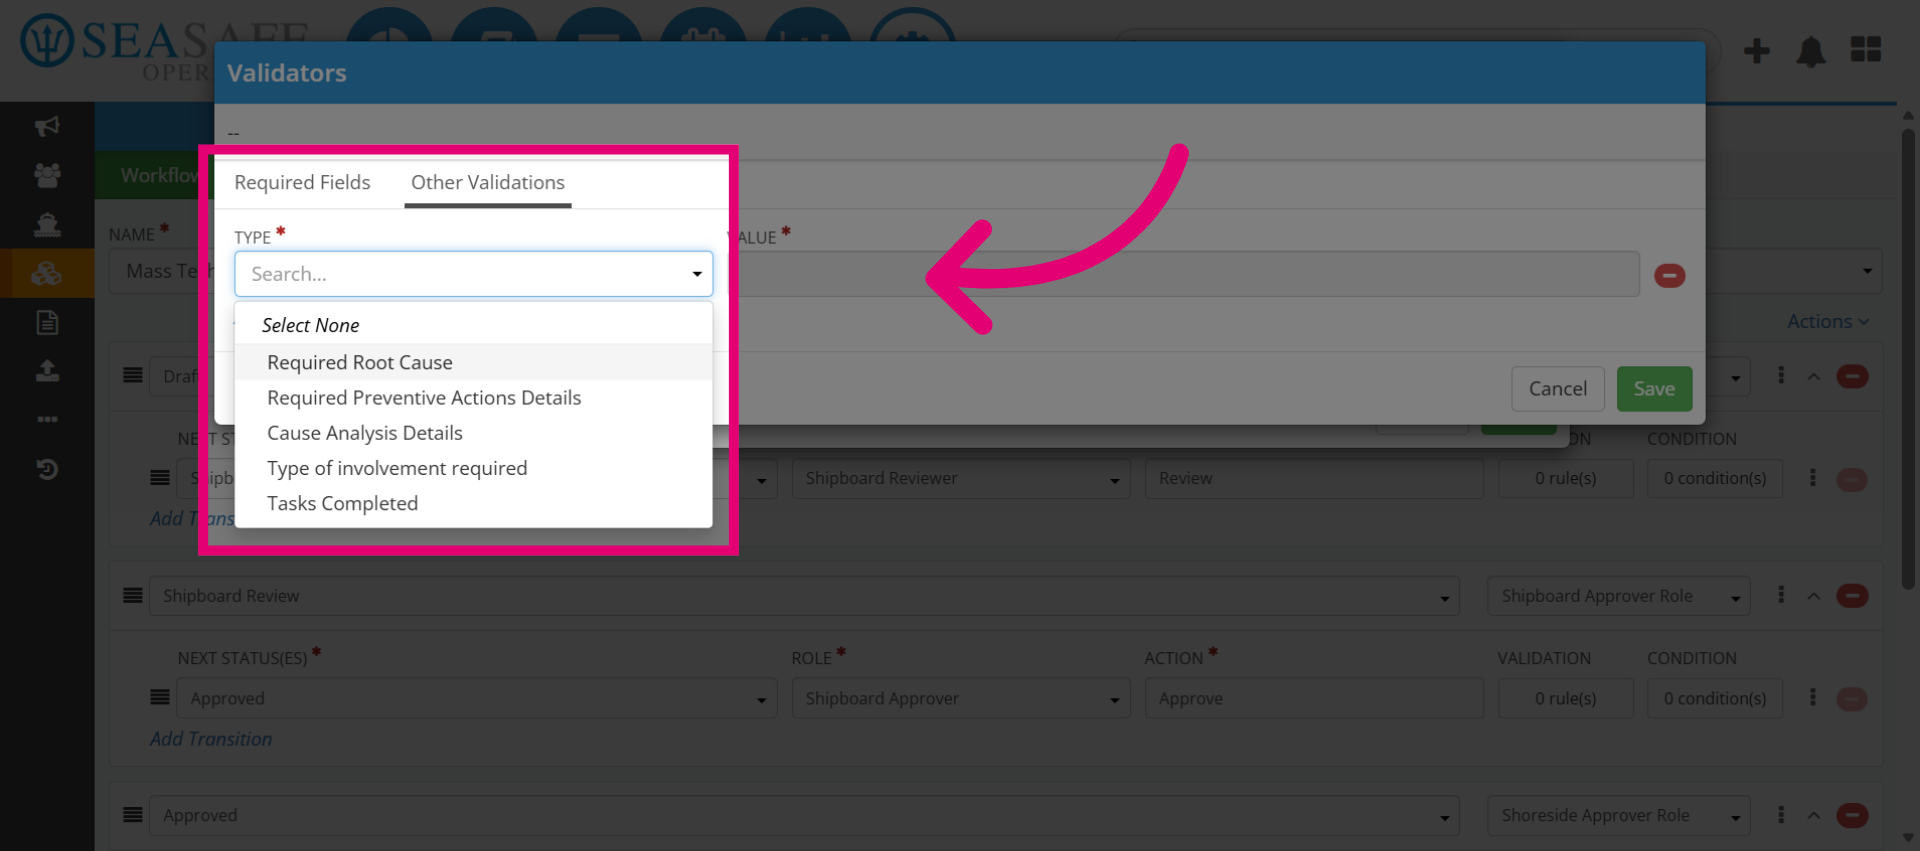Click drag handle of Approved next-status row
1920x851 pixels.
(160, 697)
